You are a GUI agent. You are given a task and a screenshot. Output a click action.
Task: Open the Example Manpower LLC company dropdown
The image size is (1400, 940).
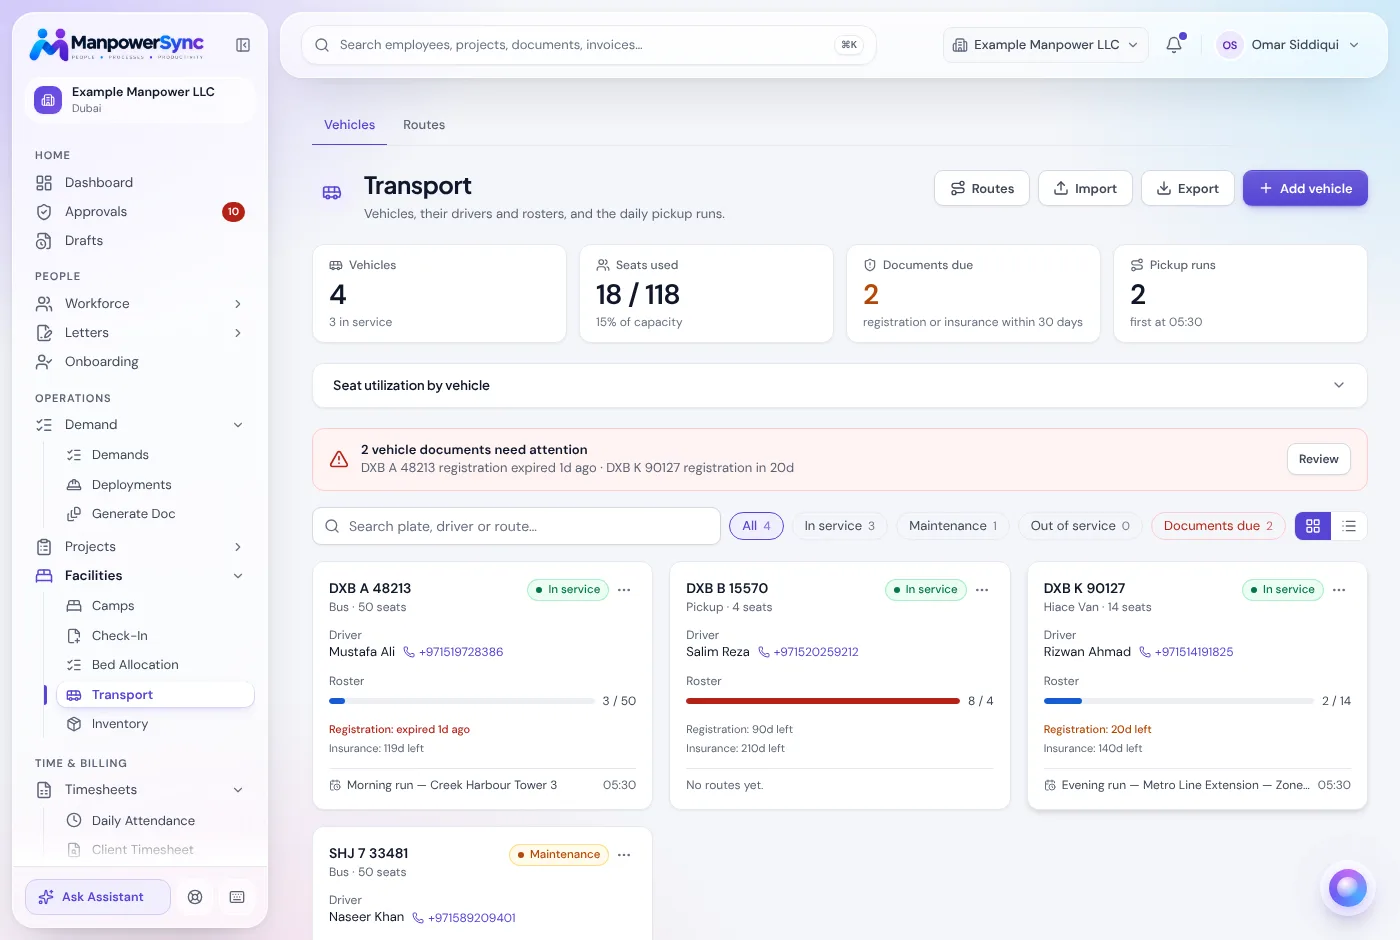1045,45
